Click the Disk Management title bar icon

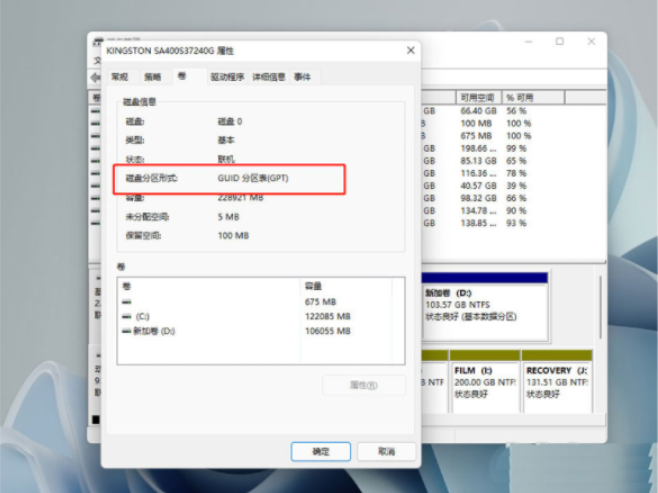click(x=97, y=42)
